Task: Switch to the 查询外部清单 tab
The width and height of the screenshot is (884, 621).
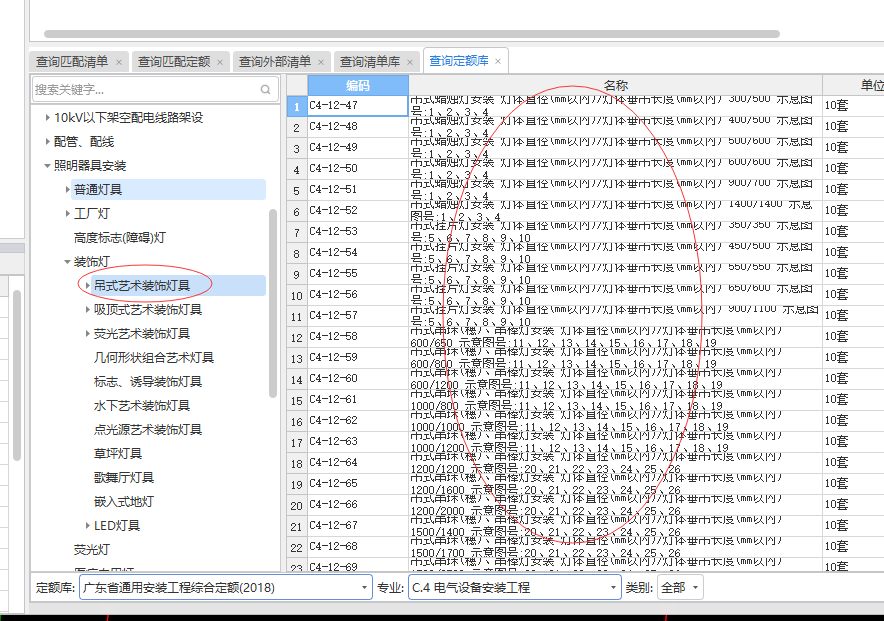Action: click(275, 61)
